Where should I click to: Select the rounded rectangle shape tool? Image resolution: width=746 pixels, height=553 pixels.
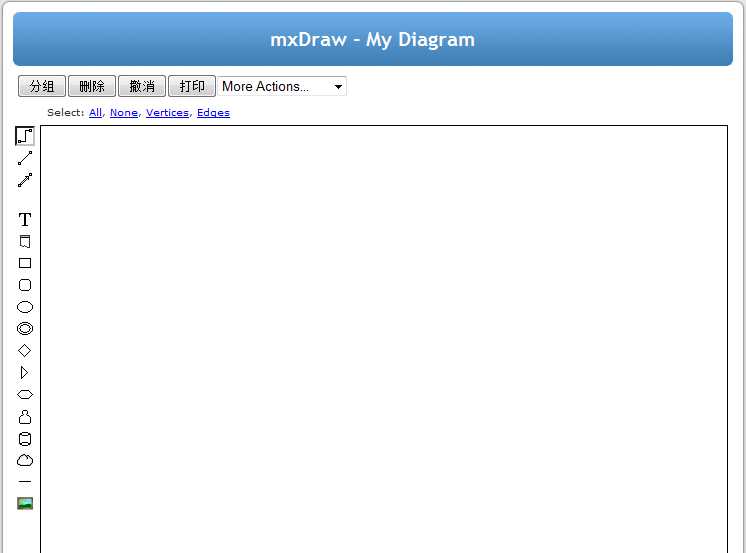[x=25, y=285]
